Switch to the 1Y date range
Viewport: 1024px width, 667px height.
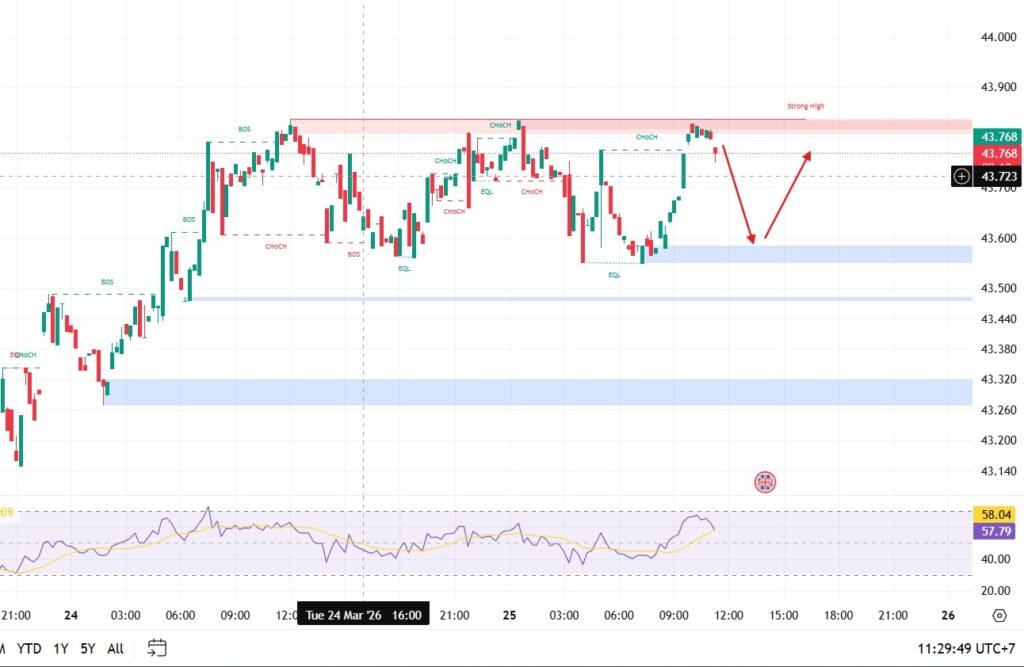click(62, 648)
